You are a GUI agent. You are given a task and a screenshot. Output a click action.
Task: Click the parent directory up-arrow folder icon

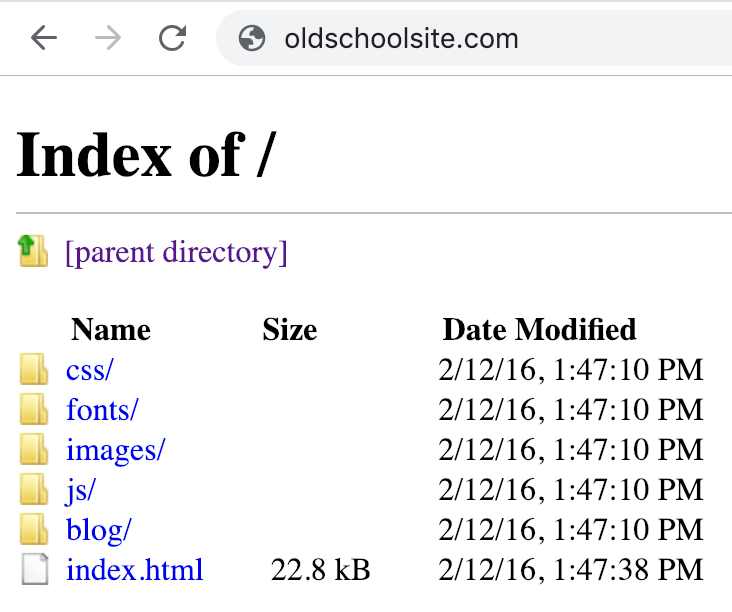coord(33,251)
